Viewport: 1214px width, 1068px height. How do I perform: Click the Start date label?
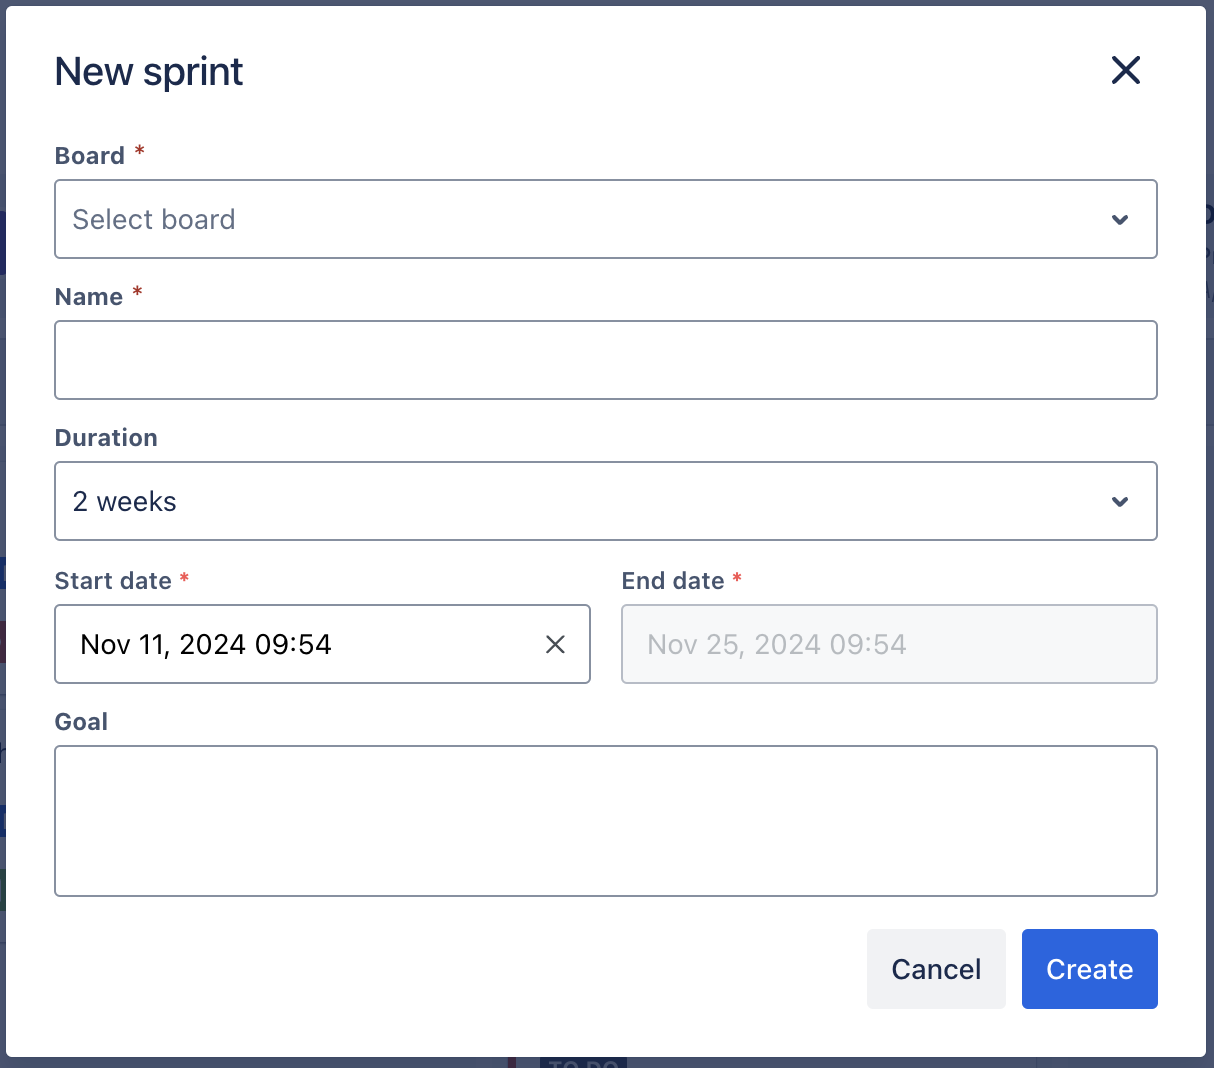(x=113, y=581)
